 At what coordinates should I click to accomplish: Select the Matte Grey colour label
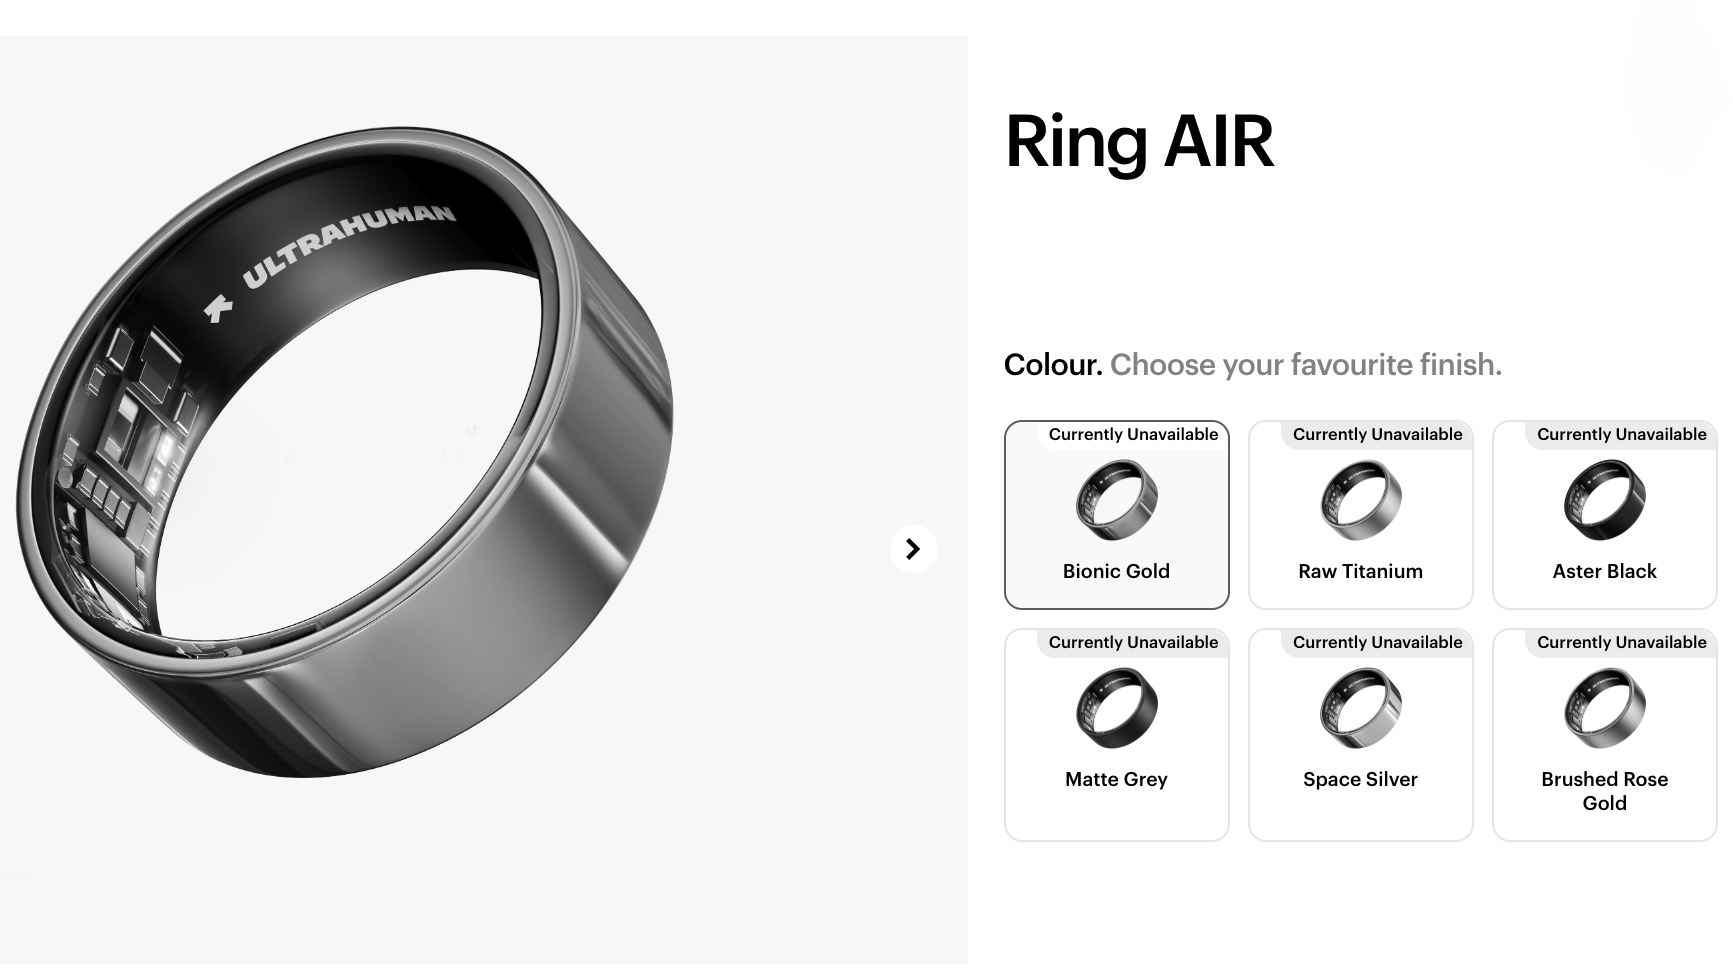click(x=1116, y=779)
